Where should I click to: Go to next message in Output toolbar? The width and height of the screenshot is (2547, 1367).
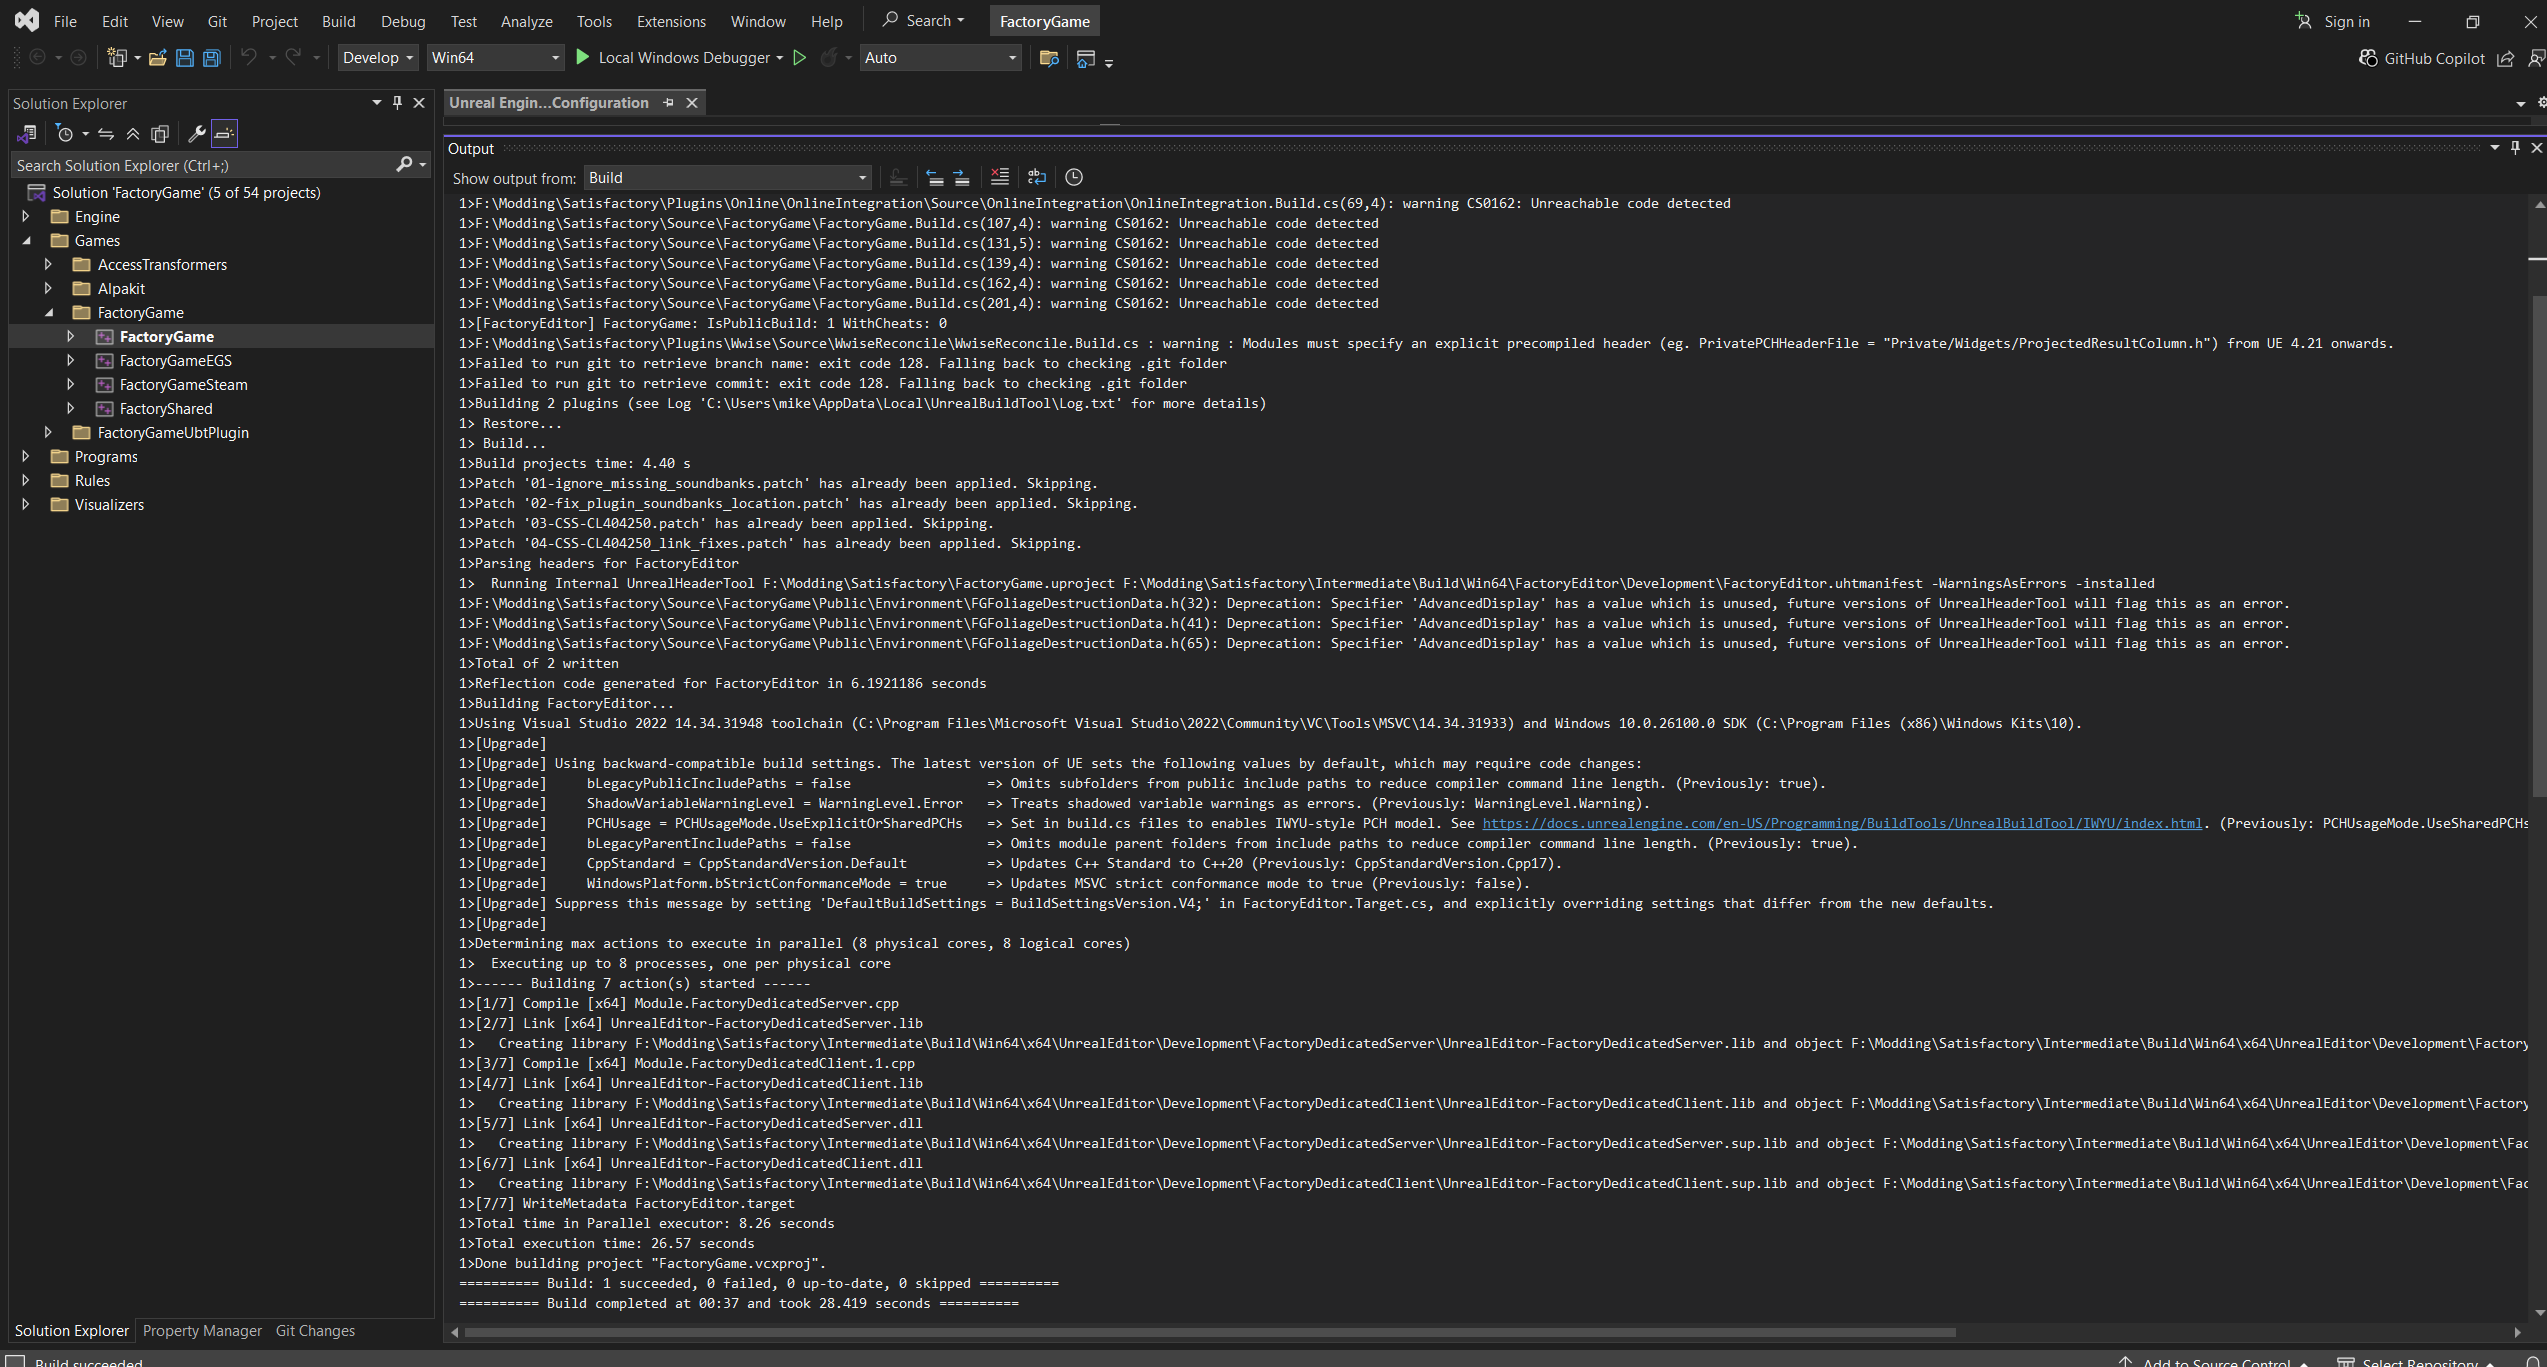click(x=961, y=177)
